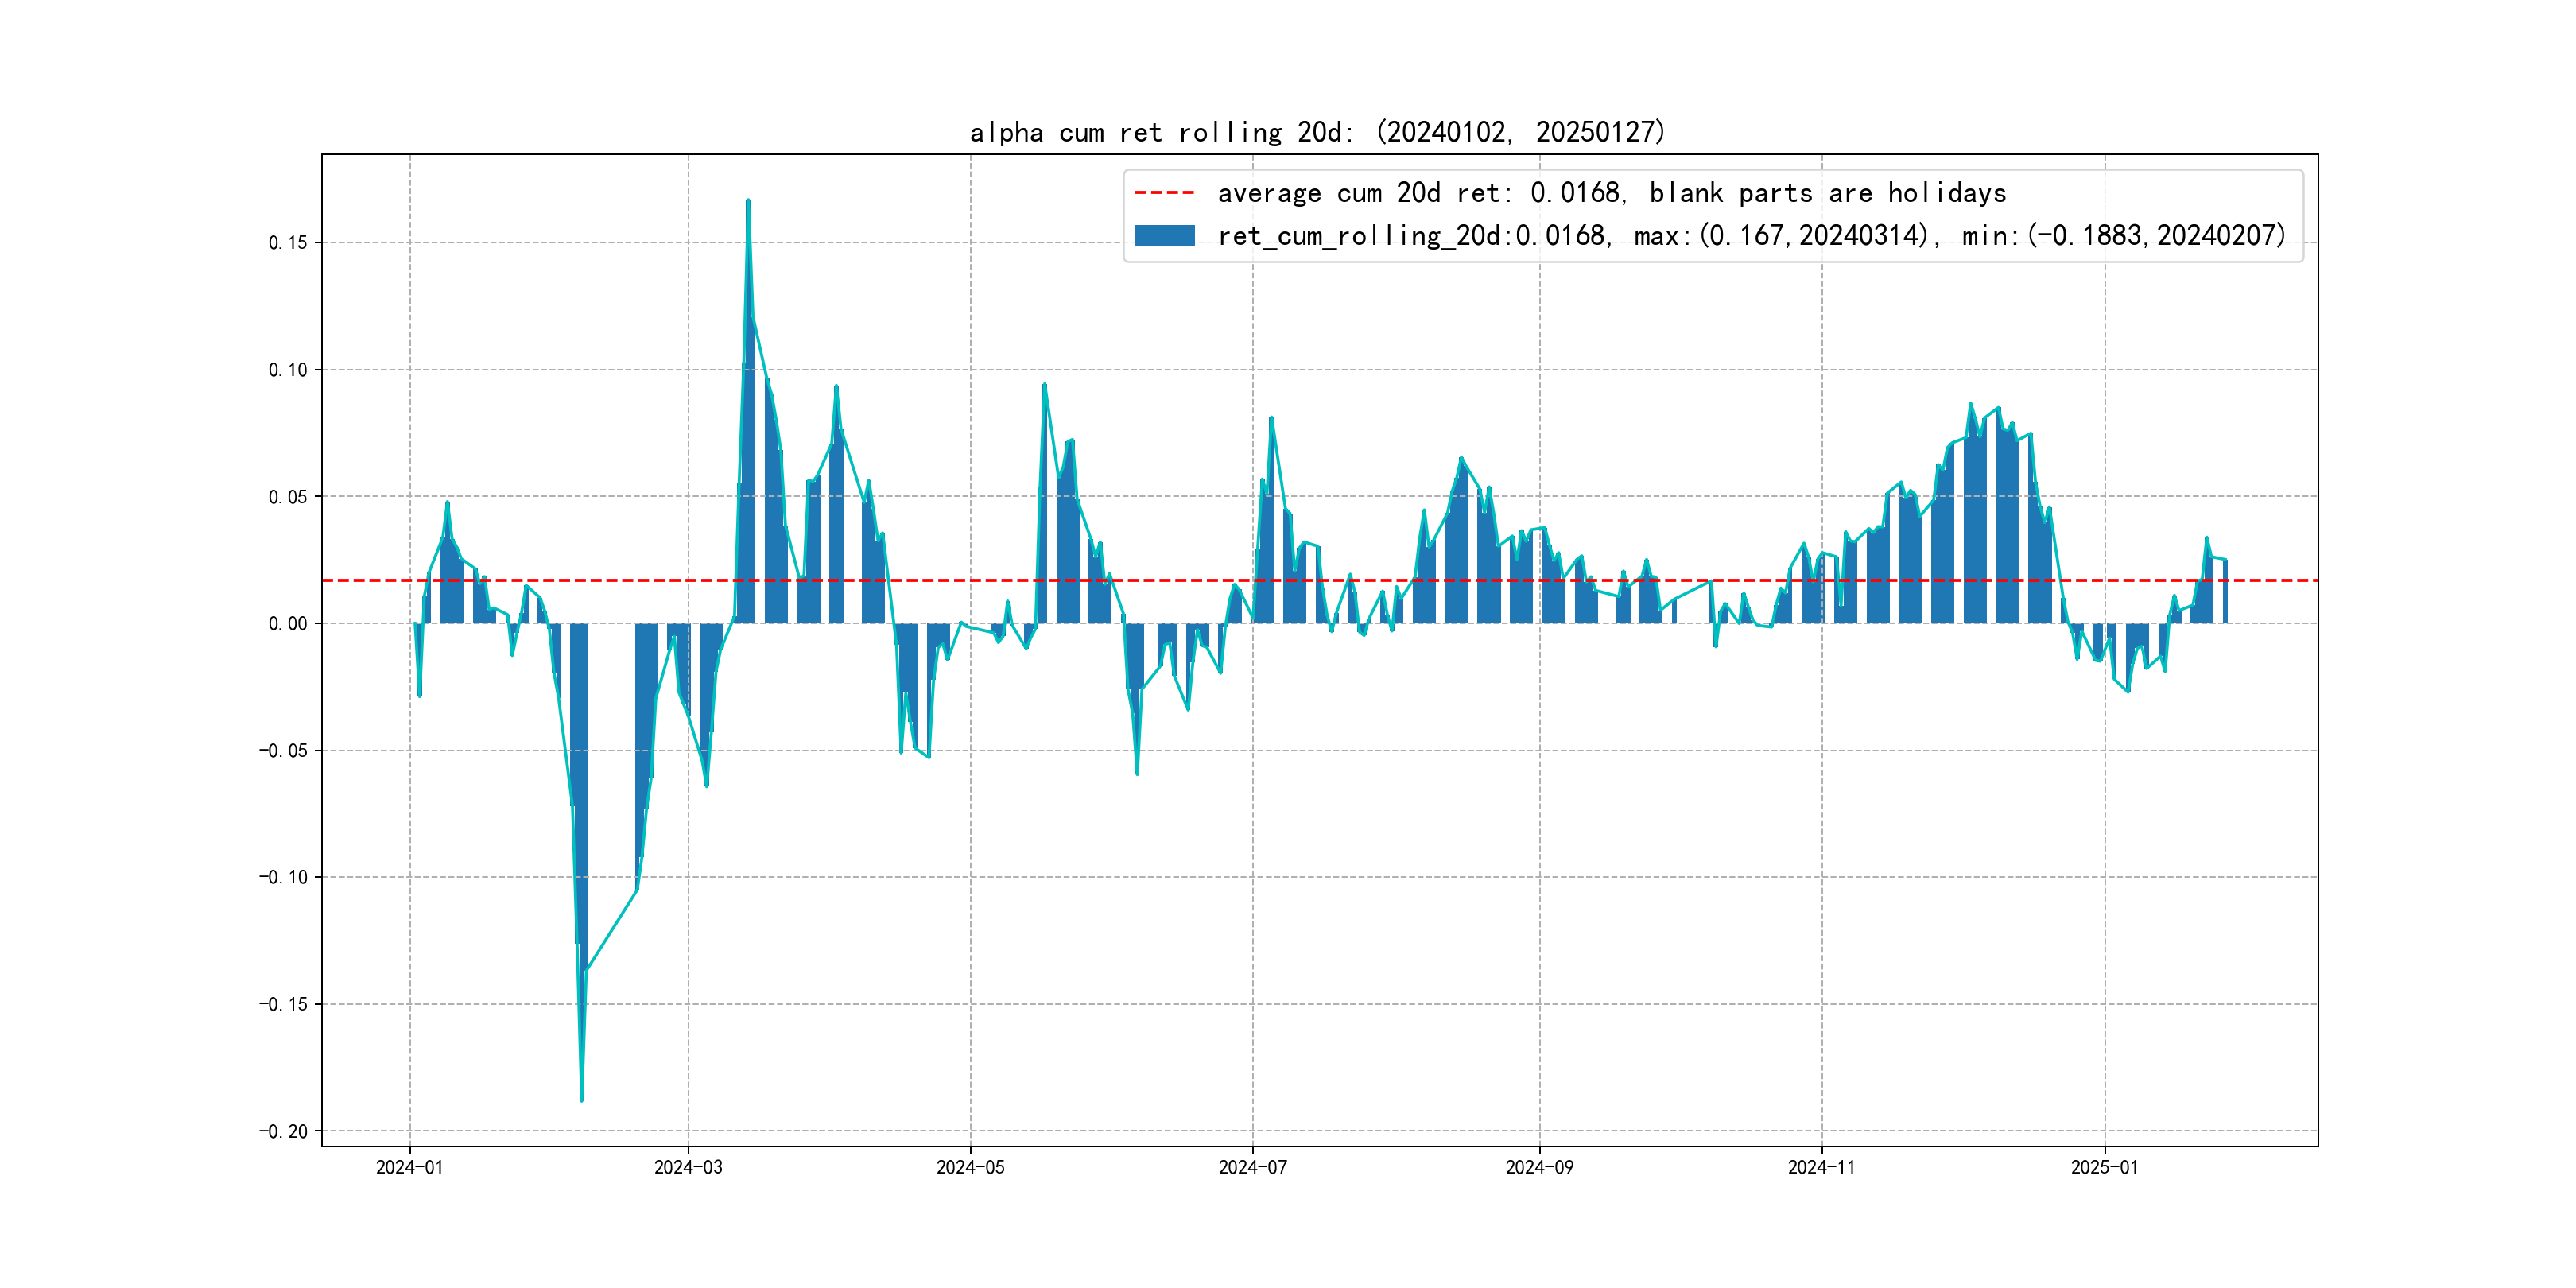Click the 2025-01 x-axis label
The image size is (2576, 1288).
click(2104, 1167)
